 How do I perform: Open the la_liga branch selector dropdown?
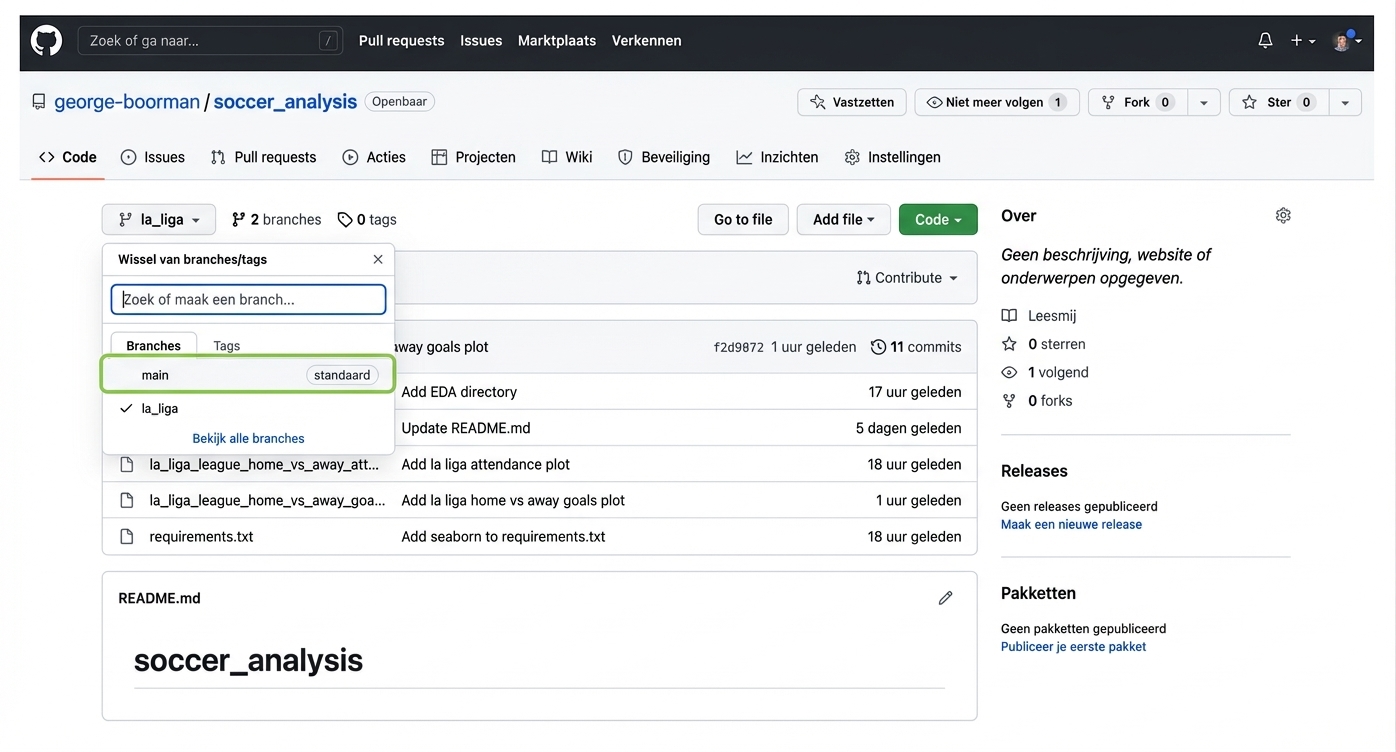tap(159, 220)
